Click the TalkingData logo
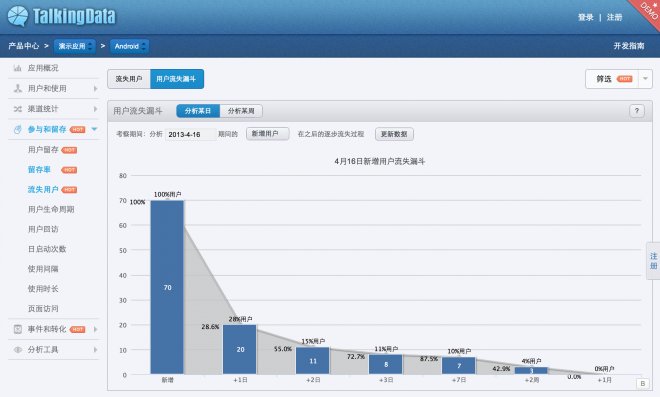Image resolution: width=660 pixels, height=397 pixels. pyautogui.click(x=61, y=16)
